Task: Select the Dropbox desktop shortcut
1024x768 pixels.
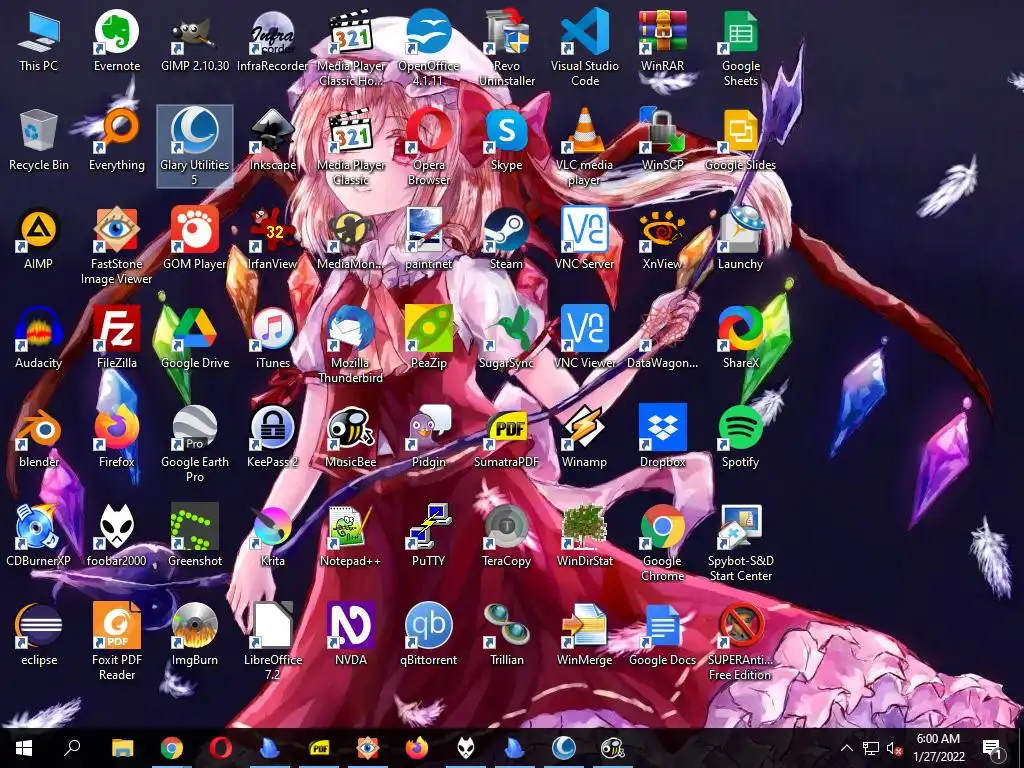Action: [662, 438]
